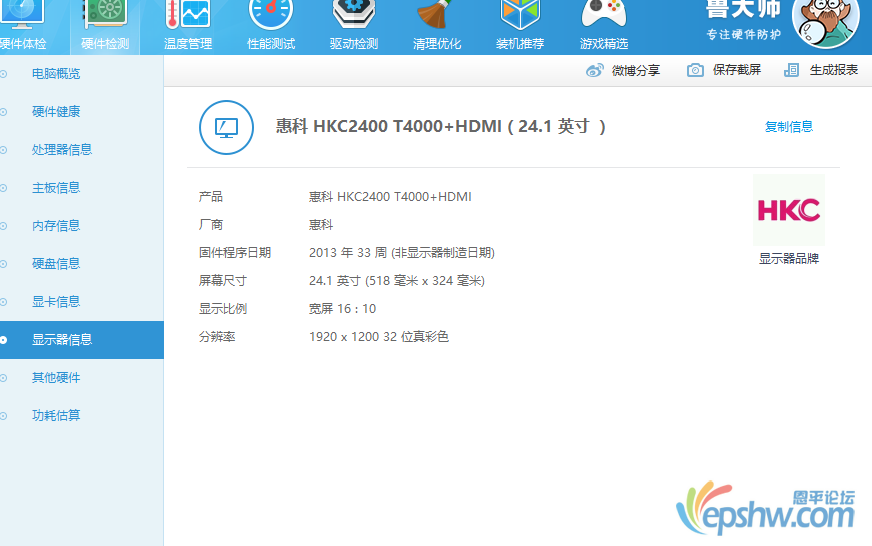Open the 性能测试 performance test gauge icon

coord(270,14)
